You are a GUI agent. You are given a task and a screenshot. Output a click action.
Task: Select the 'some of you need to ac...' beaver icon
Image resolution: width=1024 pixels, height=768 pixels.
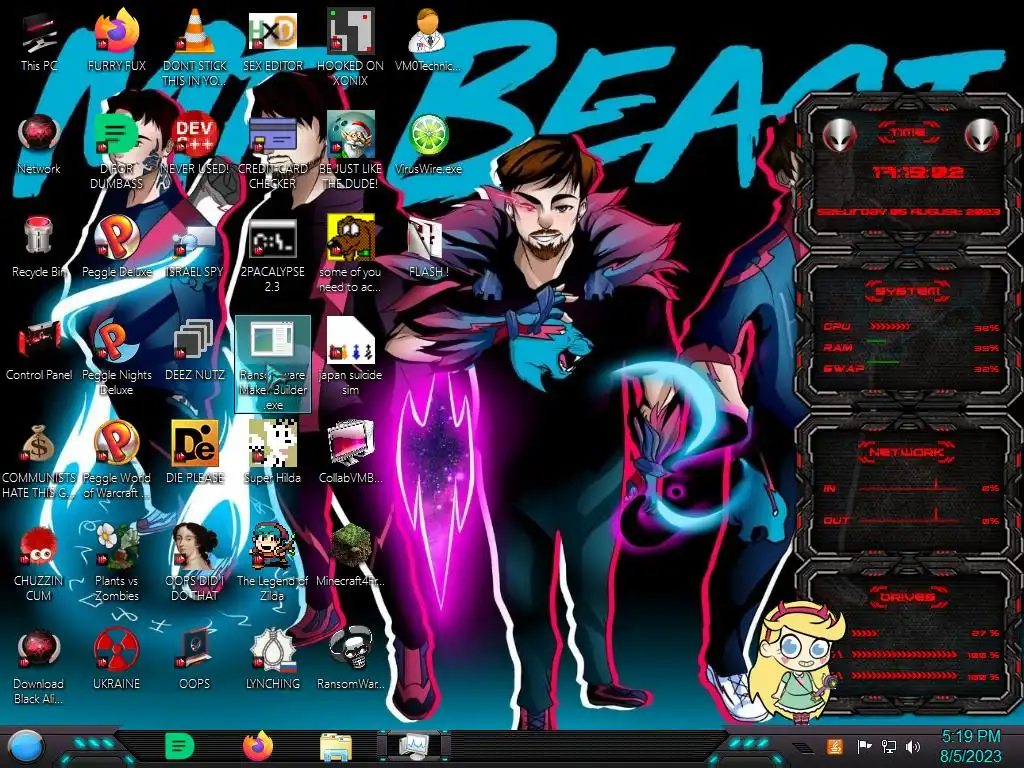[351, 238]
